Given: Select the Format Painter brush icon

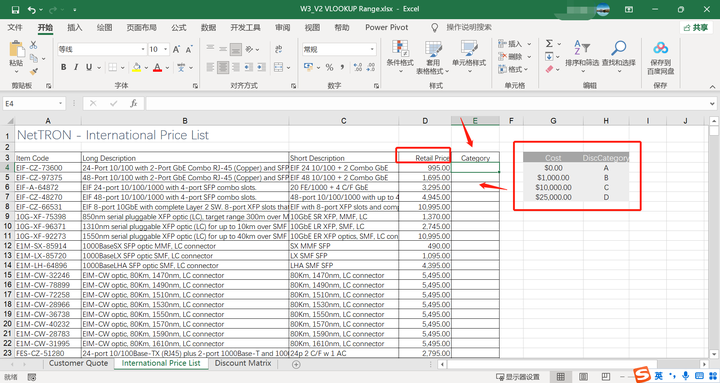Looking at the screenshot, I should tap(34, 71).
